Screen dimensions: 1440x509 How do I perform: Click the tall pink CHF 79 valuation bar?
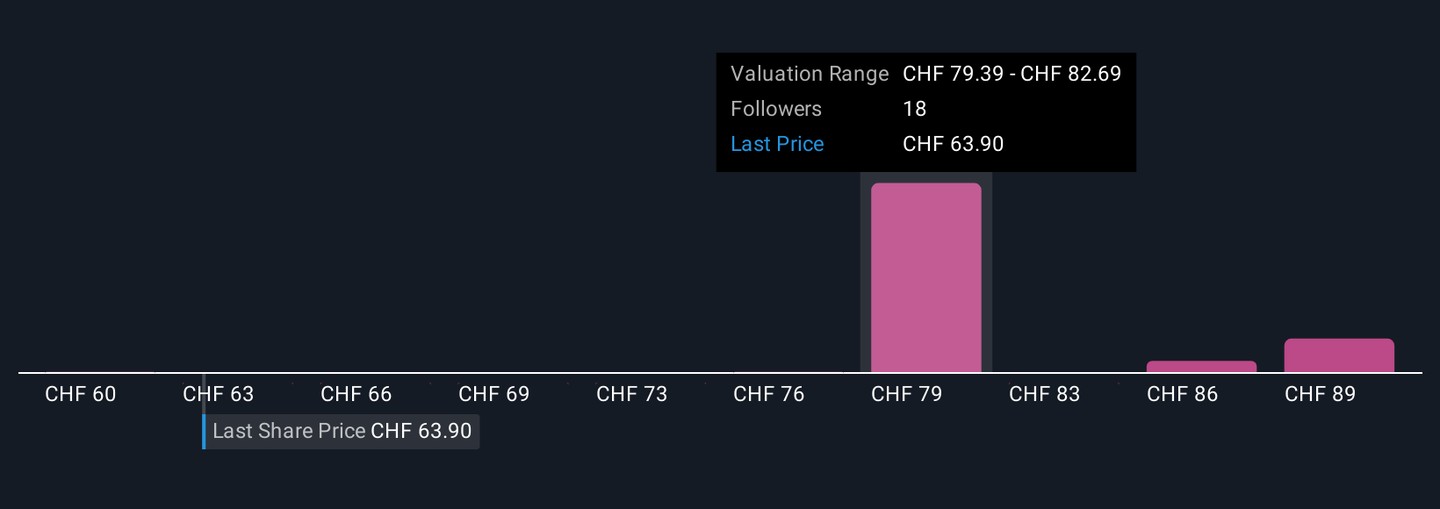tap(926, 278)
